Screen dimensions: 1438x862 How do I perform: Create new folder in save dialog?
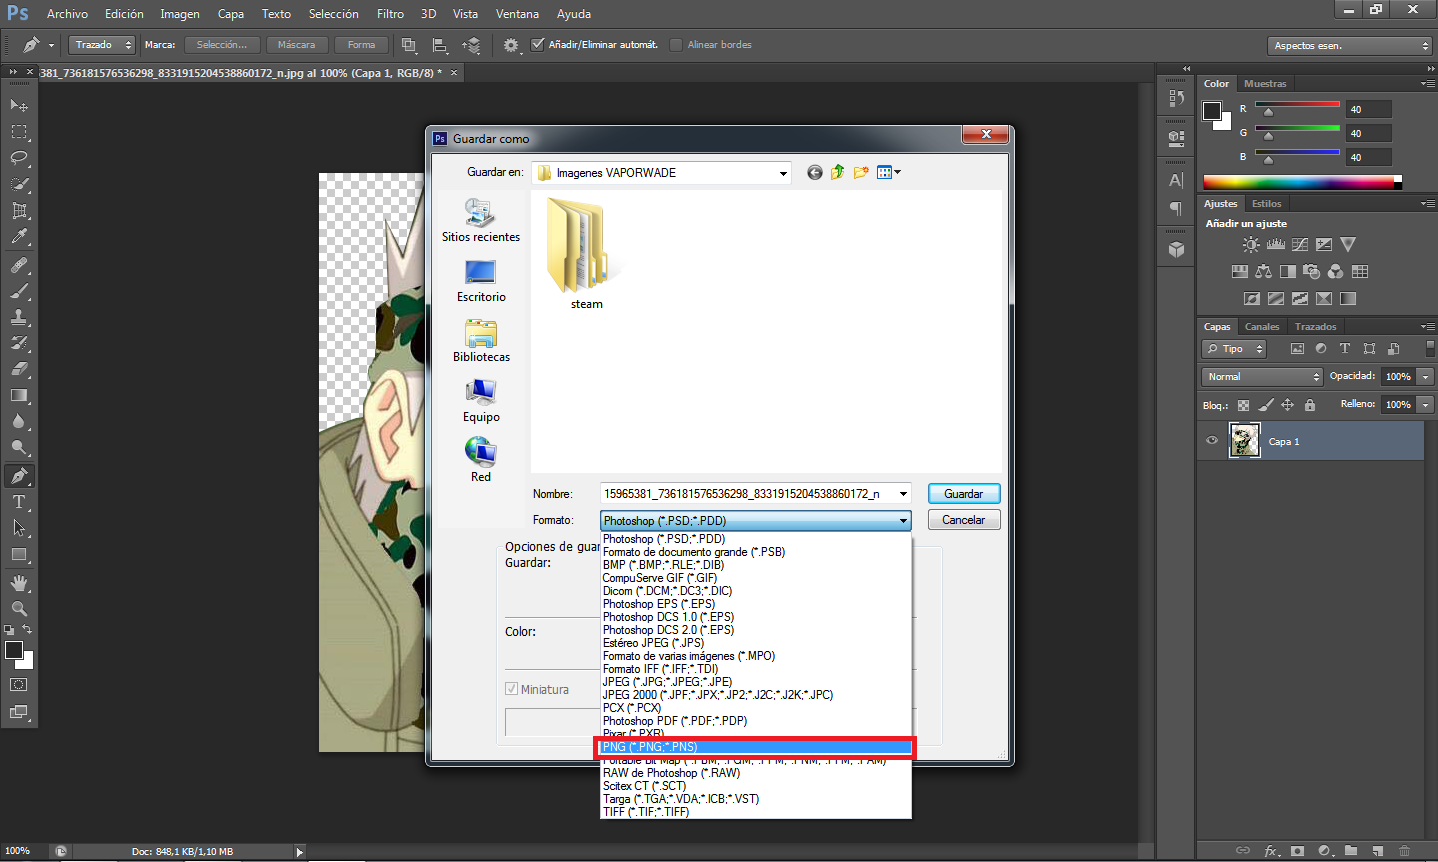tap(861, 172)
